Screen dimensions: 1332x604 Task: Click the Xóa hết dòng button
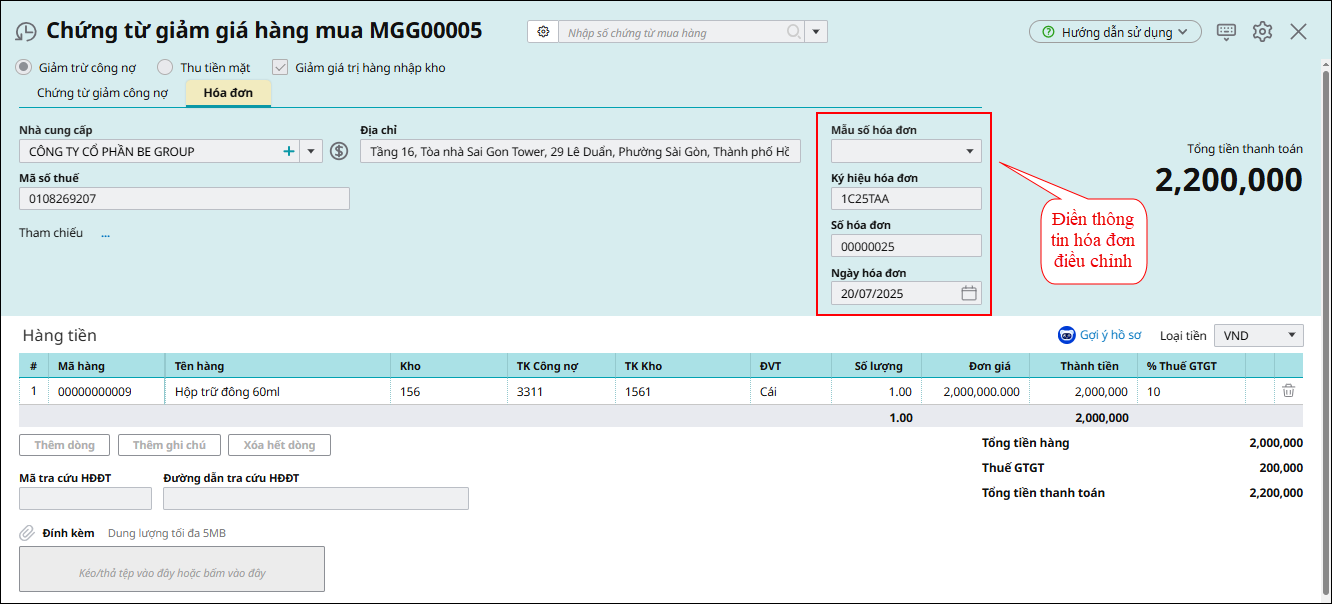pyautogui.click(x=279, y=445)
